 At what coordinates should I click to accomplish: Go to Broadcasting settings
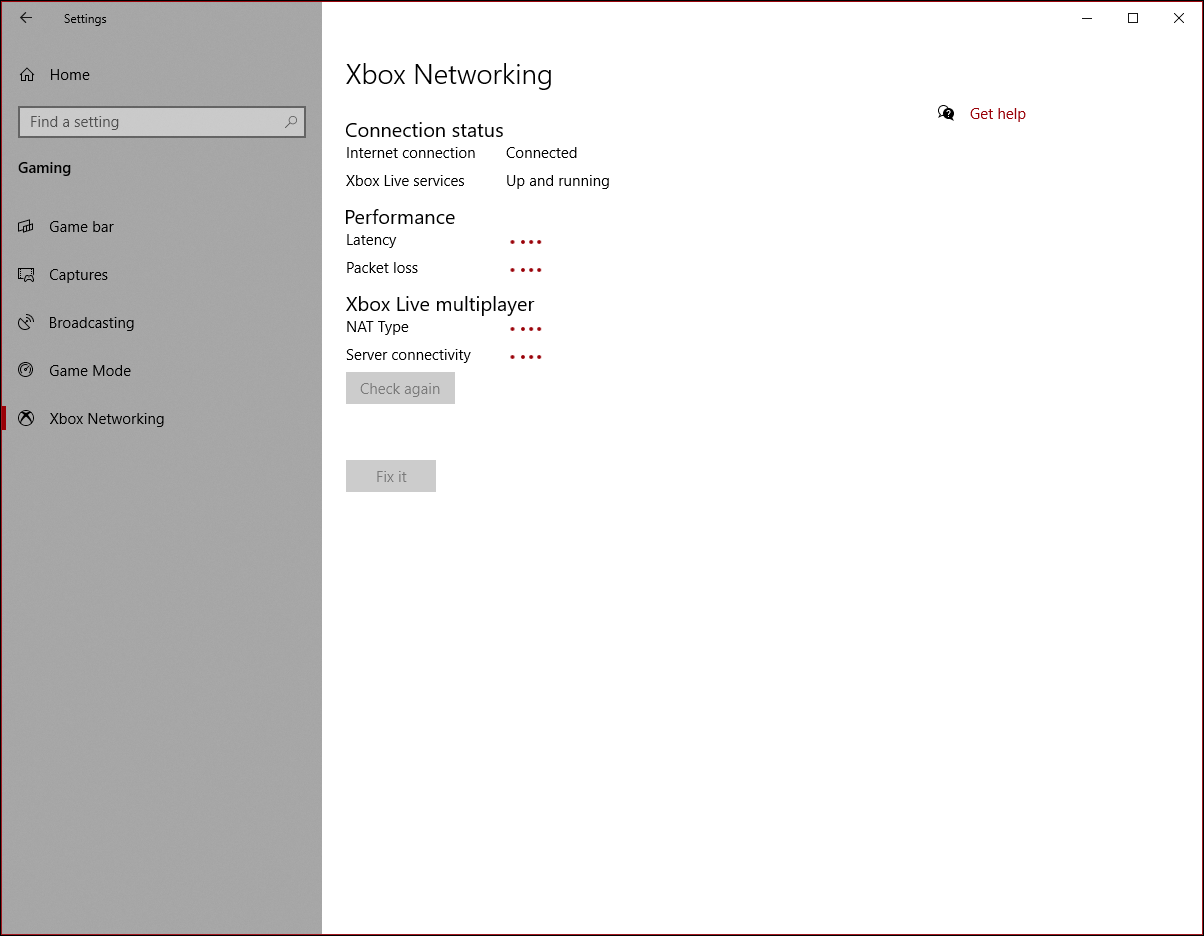[x=91, y=323]
